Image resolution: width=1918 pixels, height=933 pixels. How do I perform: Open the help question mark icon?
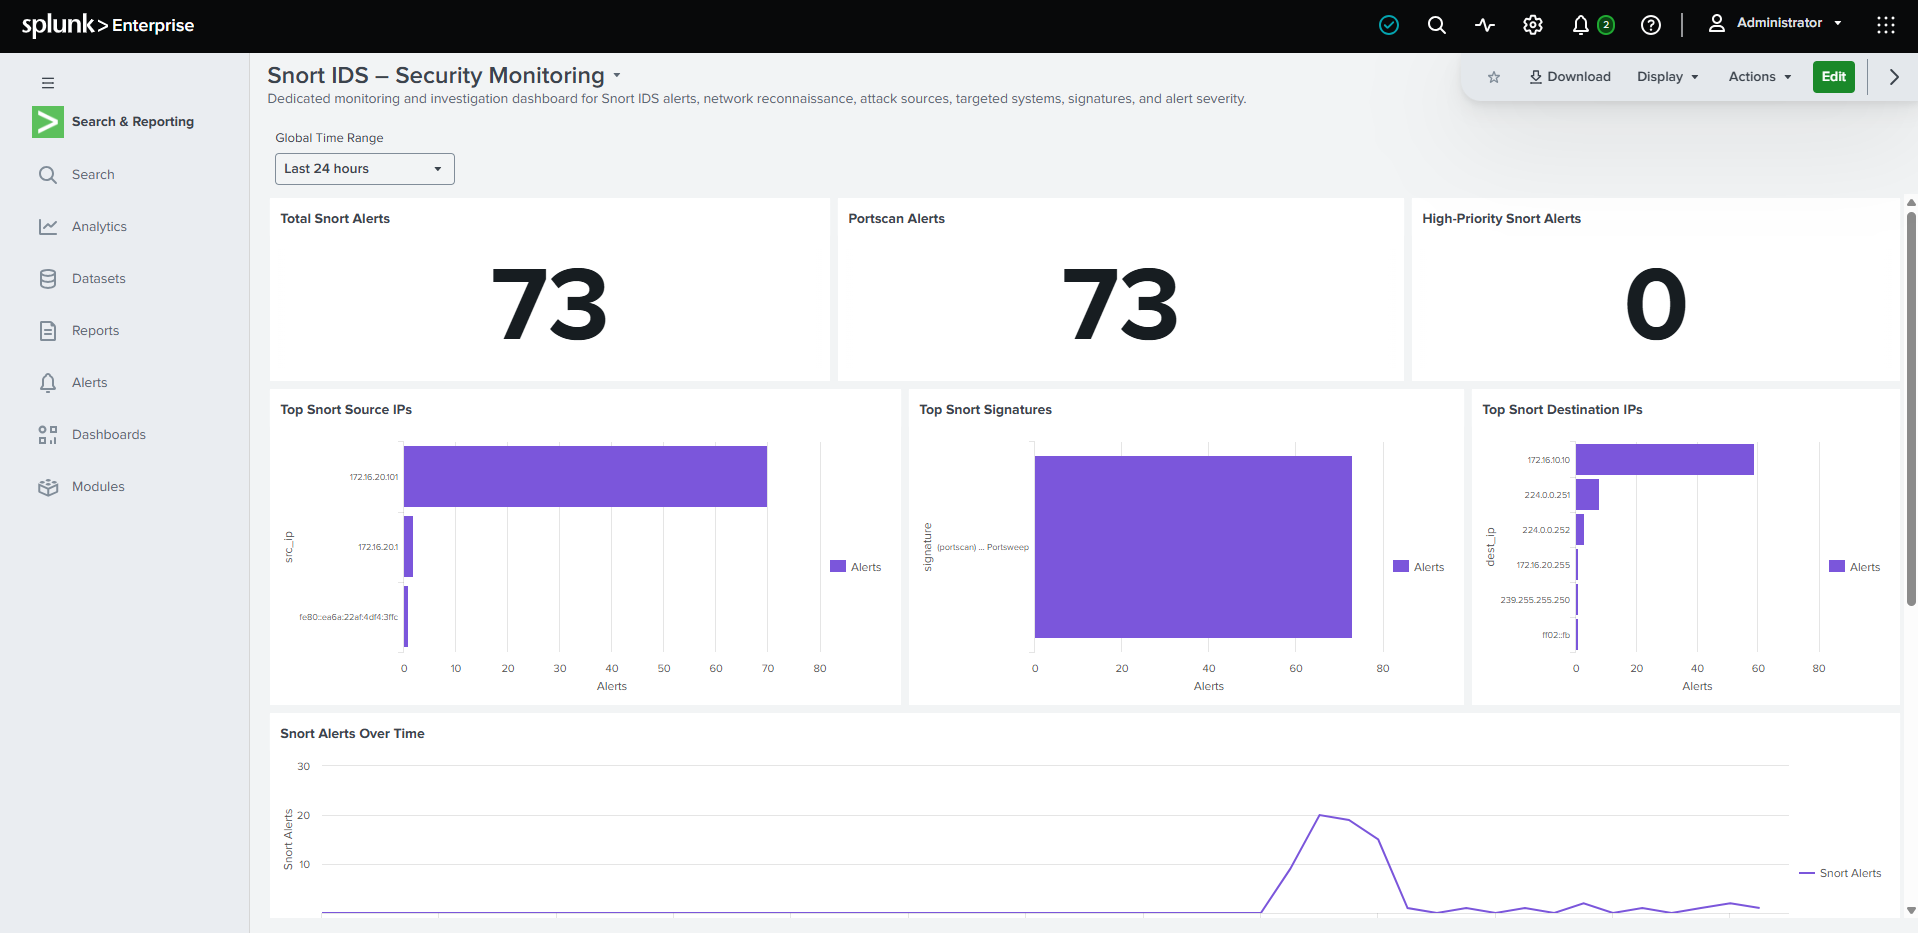coord(1651,25)
